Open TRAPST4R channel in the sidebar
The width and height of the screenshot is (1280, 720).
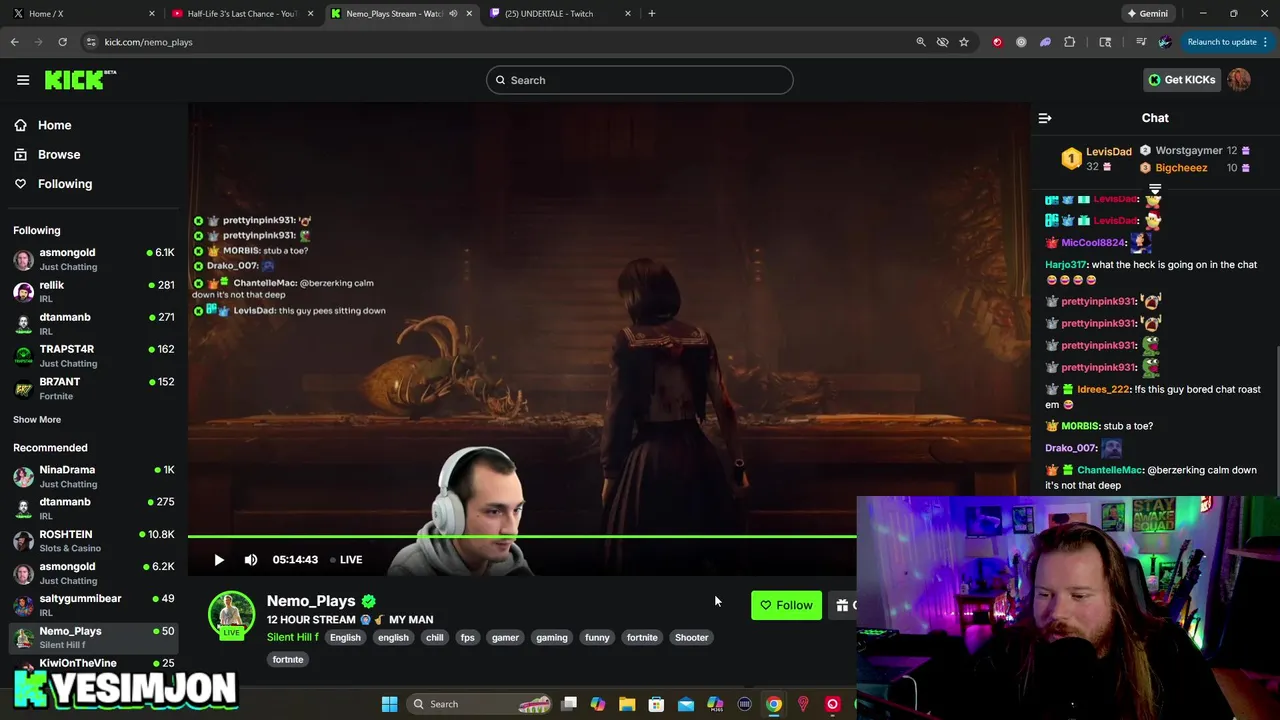[x=94, y=356]
